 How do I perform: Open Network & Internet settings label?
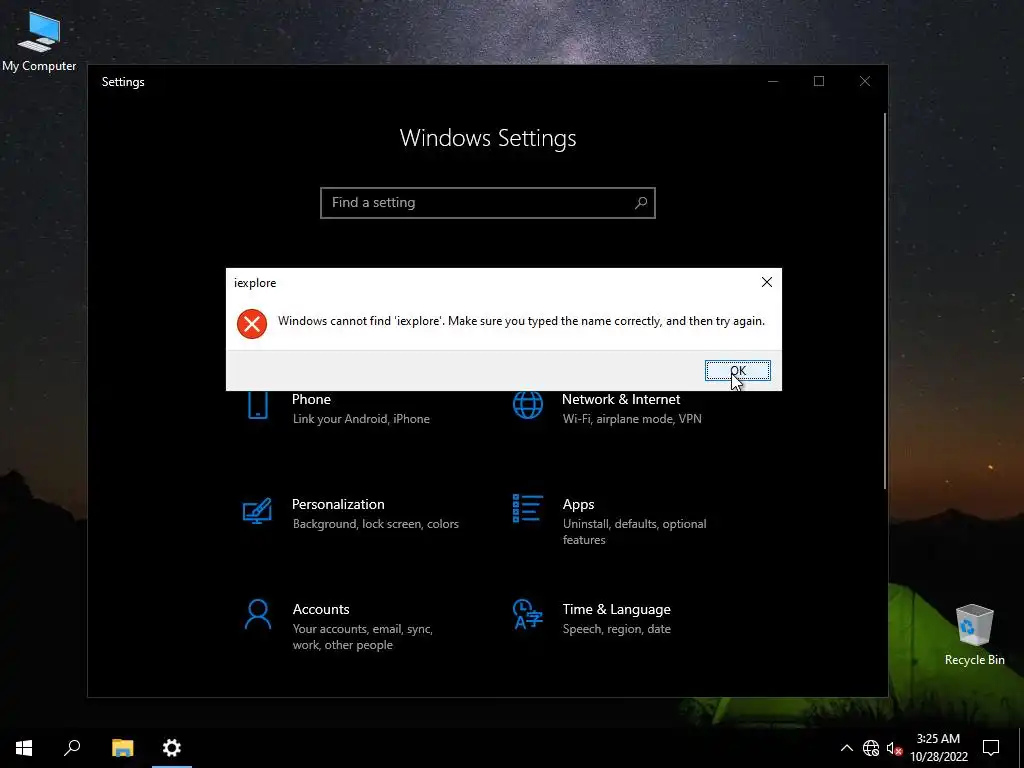[x=621, y=399]
